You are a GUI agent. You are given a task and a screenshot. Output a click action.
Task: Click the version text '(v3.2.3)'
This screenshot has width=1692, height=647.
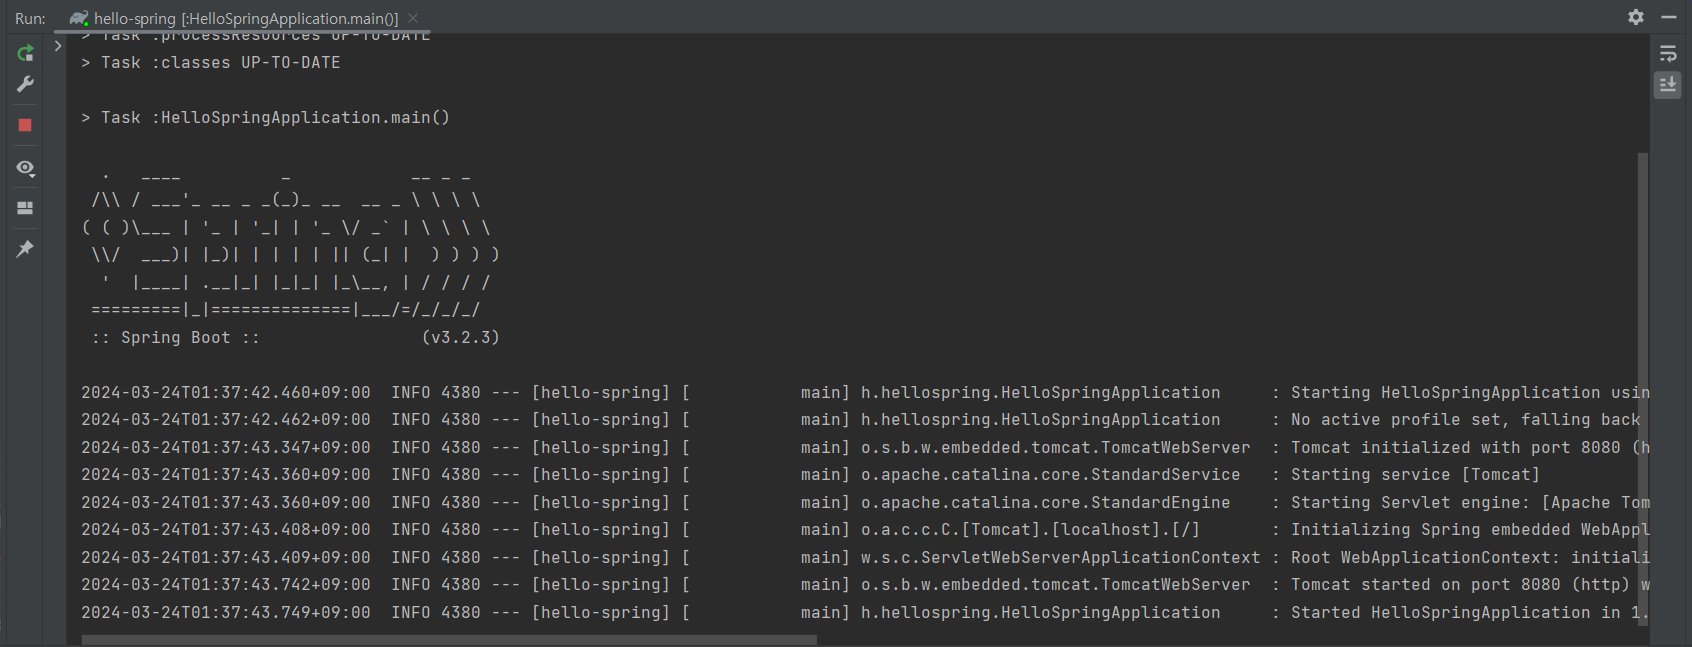[460, 338]
